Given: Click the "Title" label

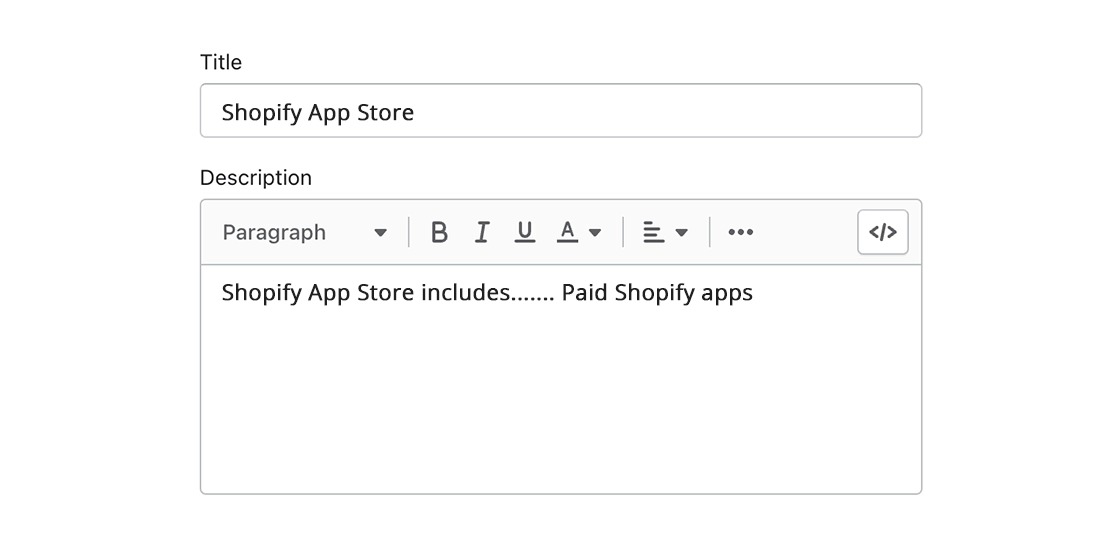Looking at the screenshot, I should click(x=221, y=62).
